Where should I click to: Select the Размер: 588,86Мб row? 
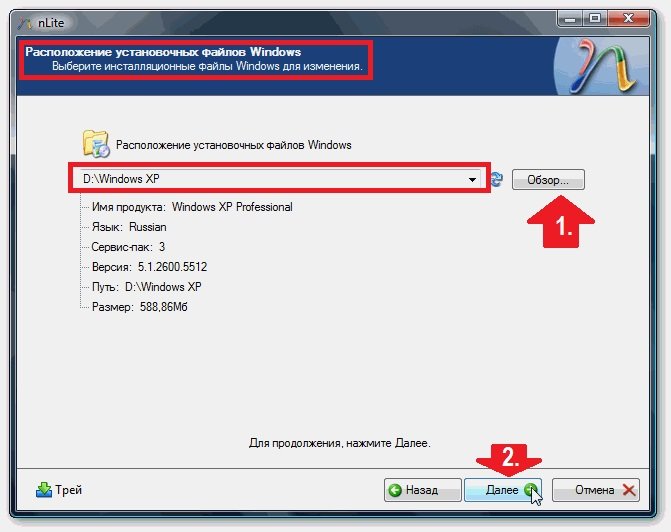point(140,307)
